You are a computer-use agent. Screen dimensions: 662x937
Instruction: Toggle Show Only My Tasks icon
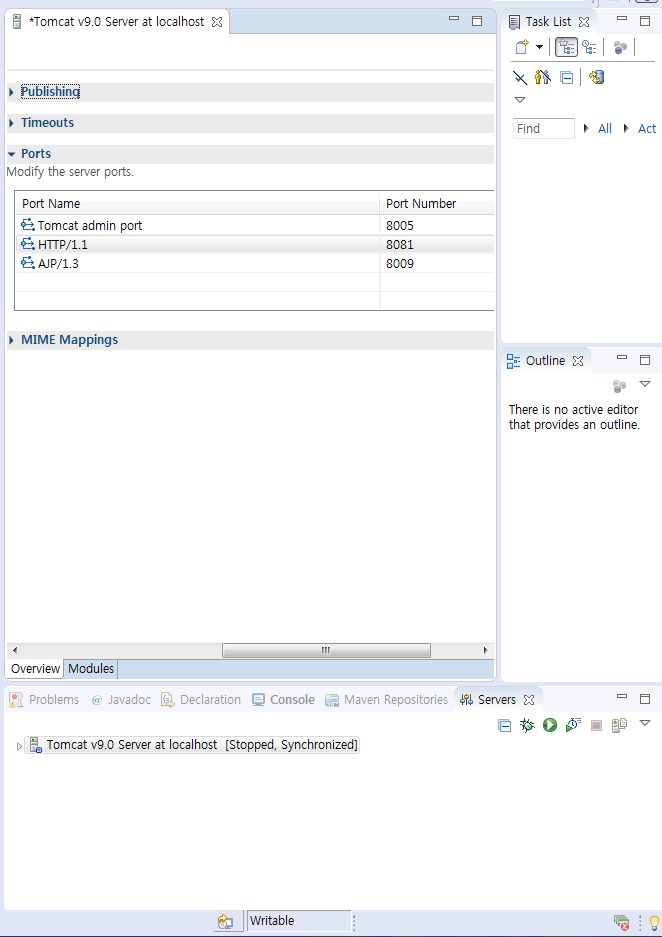point(543,77)
